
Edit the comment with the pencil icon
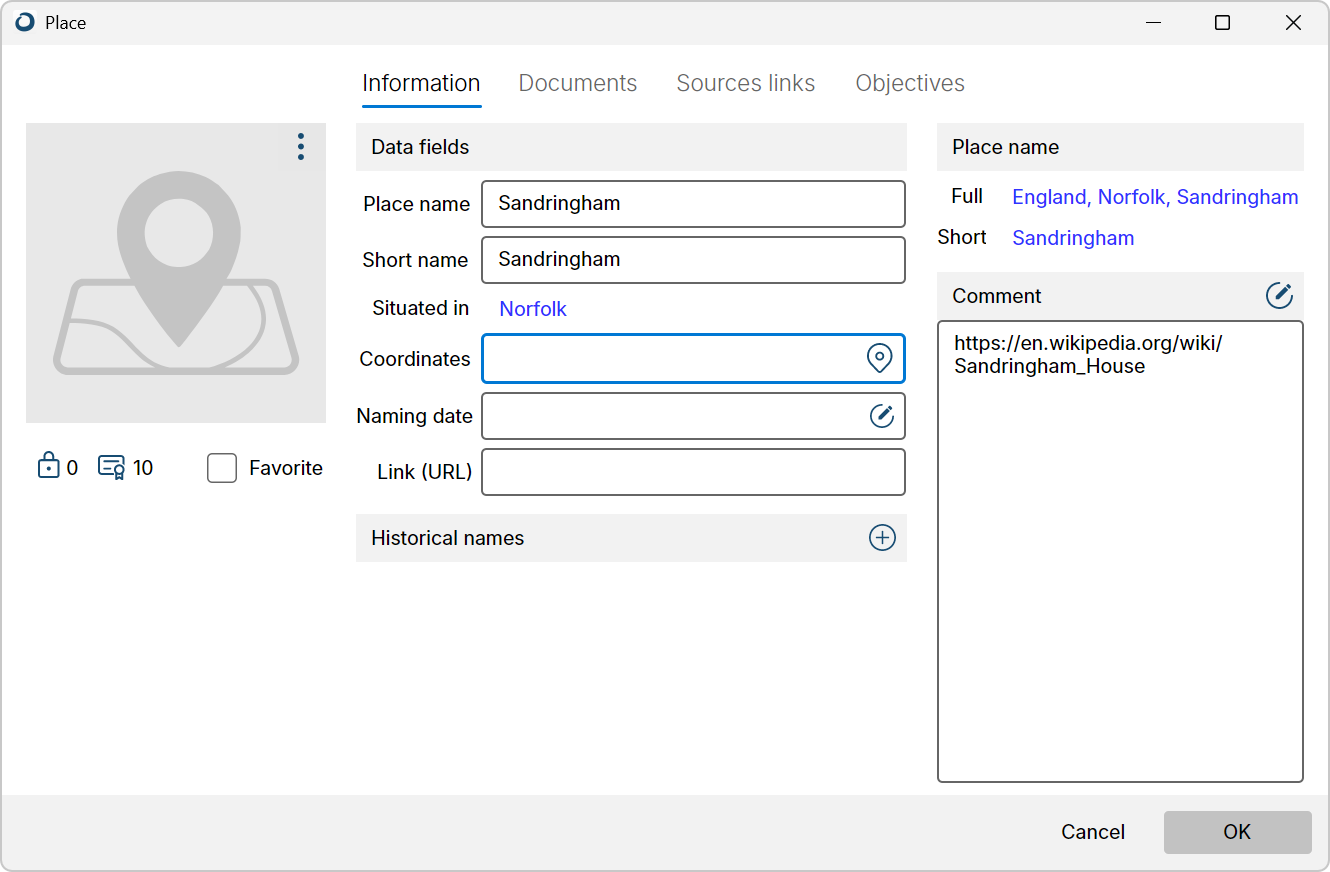click(x=1279, y=295)
